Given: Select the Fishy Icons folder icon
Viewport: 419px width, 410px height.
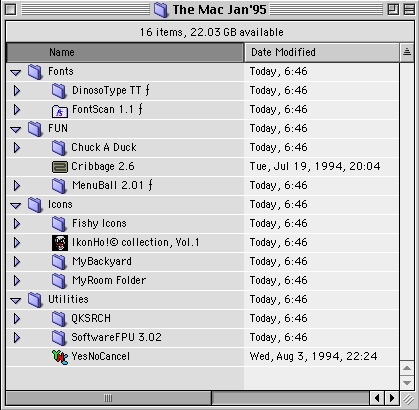Looking at the screenshot, I should pos(59,224).
